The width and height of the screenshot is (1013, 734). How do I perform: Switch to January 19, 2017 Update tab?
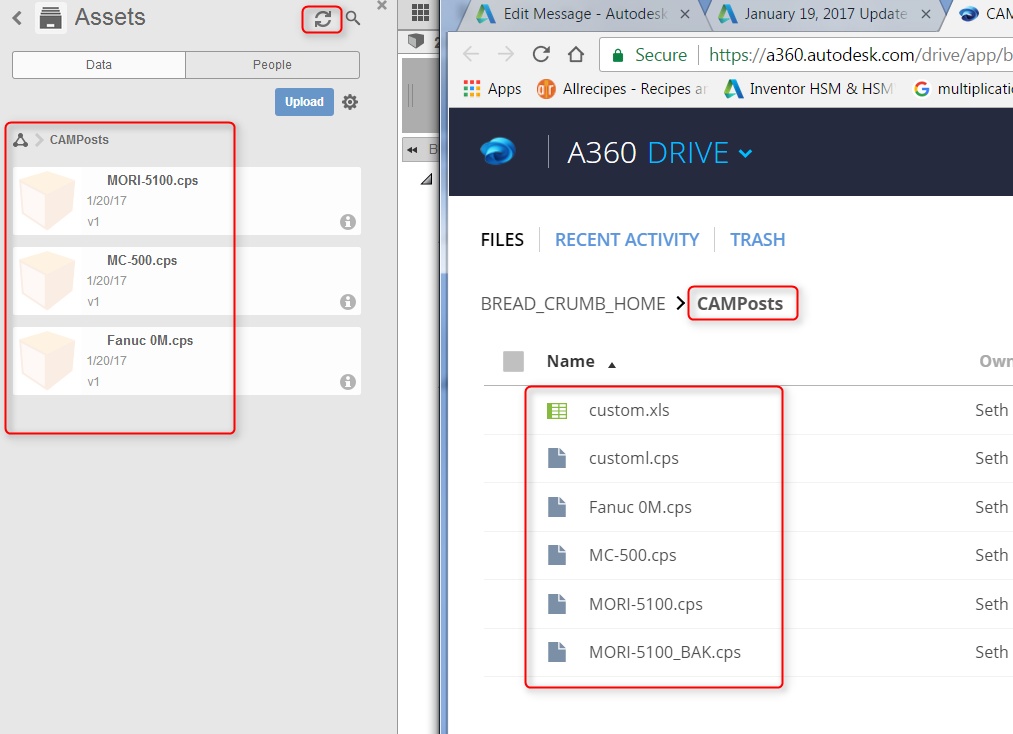[825, 14]
